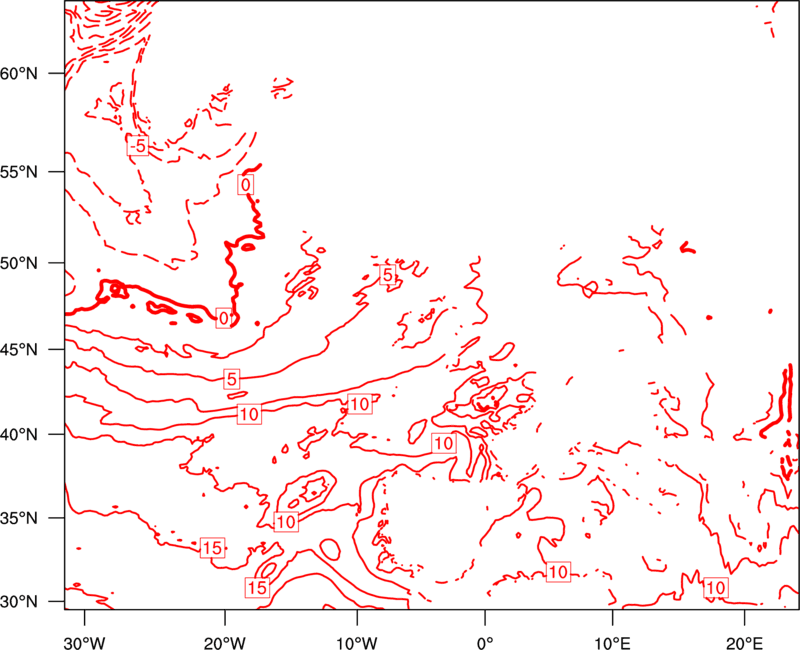Select the 30°W longitude axis label
This screenshot has width=800, height=650.
pyautogui.click(x=85, y=643)
